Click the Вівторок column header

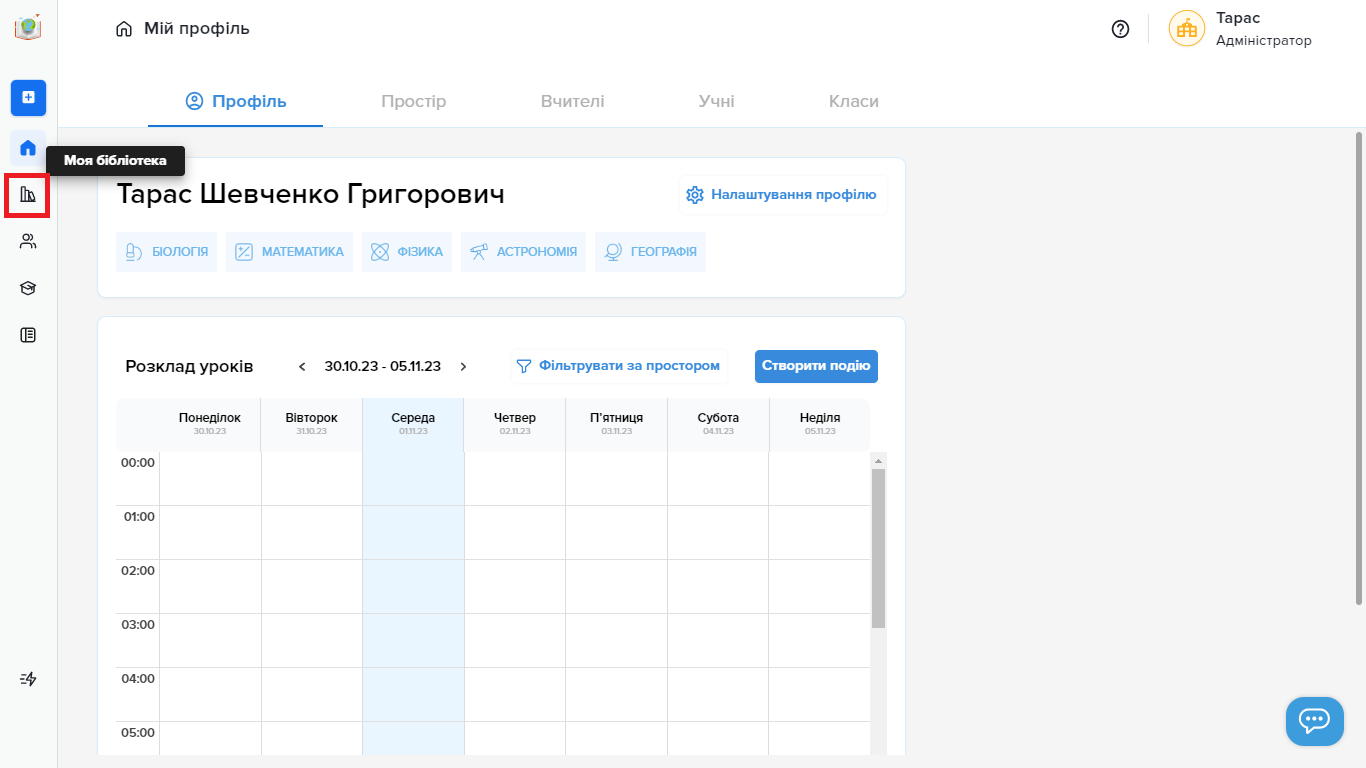311,424
